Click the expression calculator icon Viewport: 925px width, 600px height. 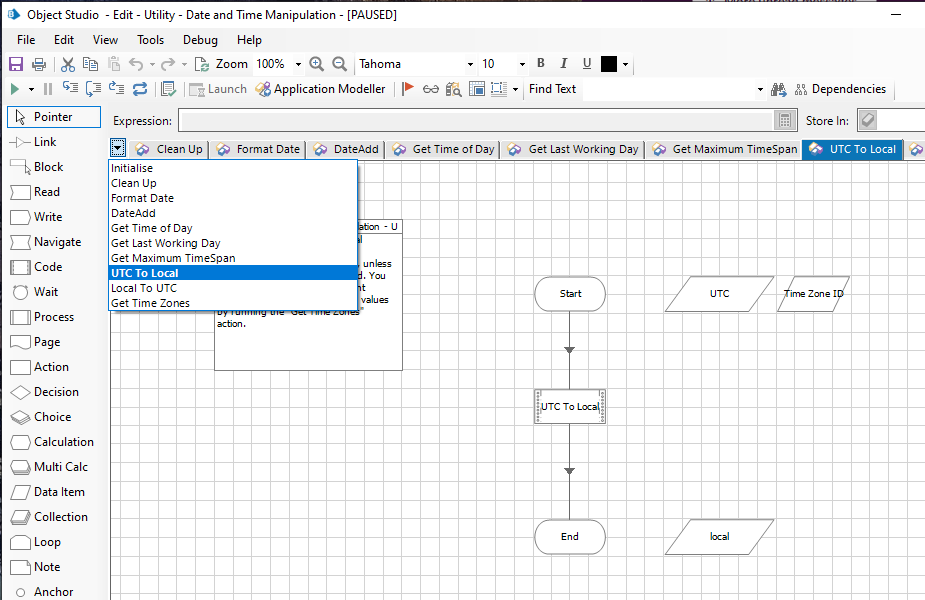[786, 121]
